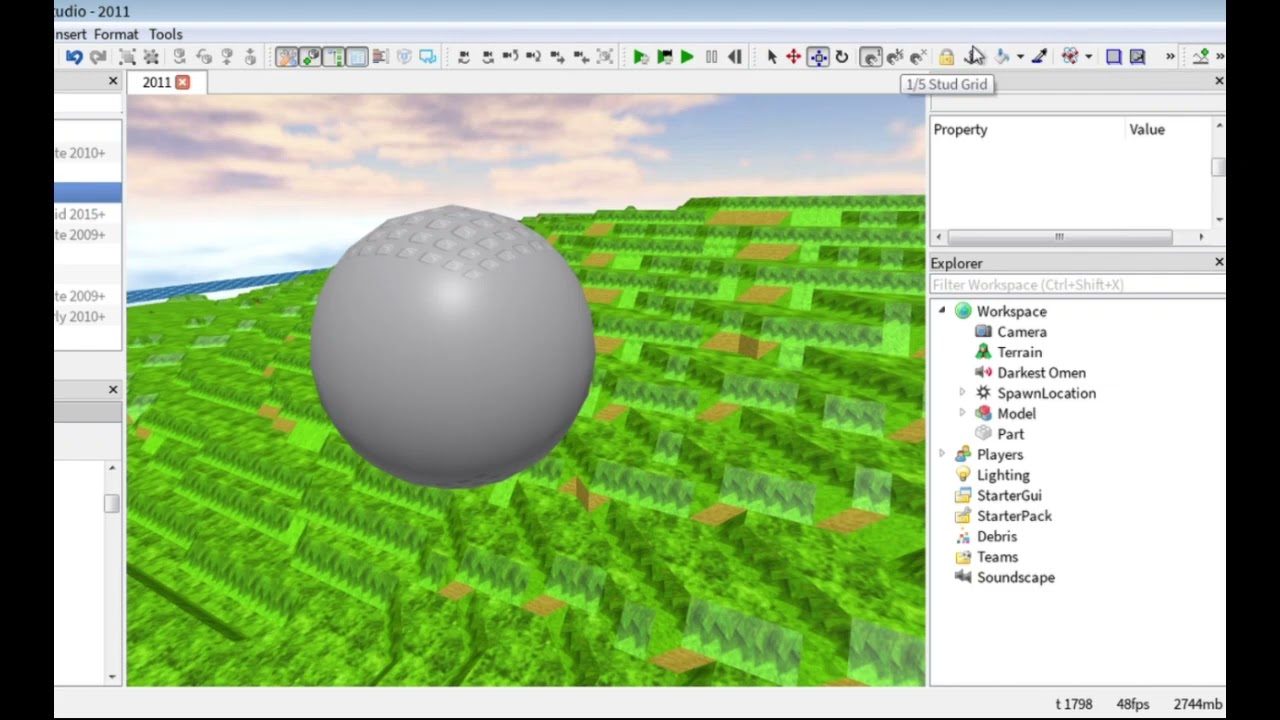Close the 2011 tab

pos(182,82)
